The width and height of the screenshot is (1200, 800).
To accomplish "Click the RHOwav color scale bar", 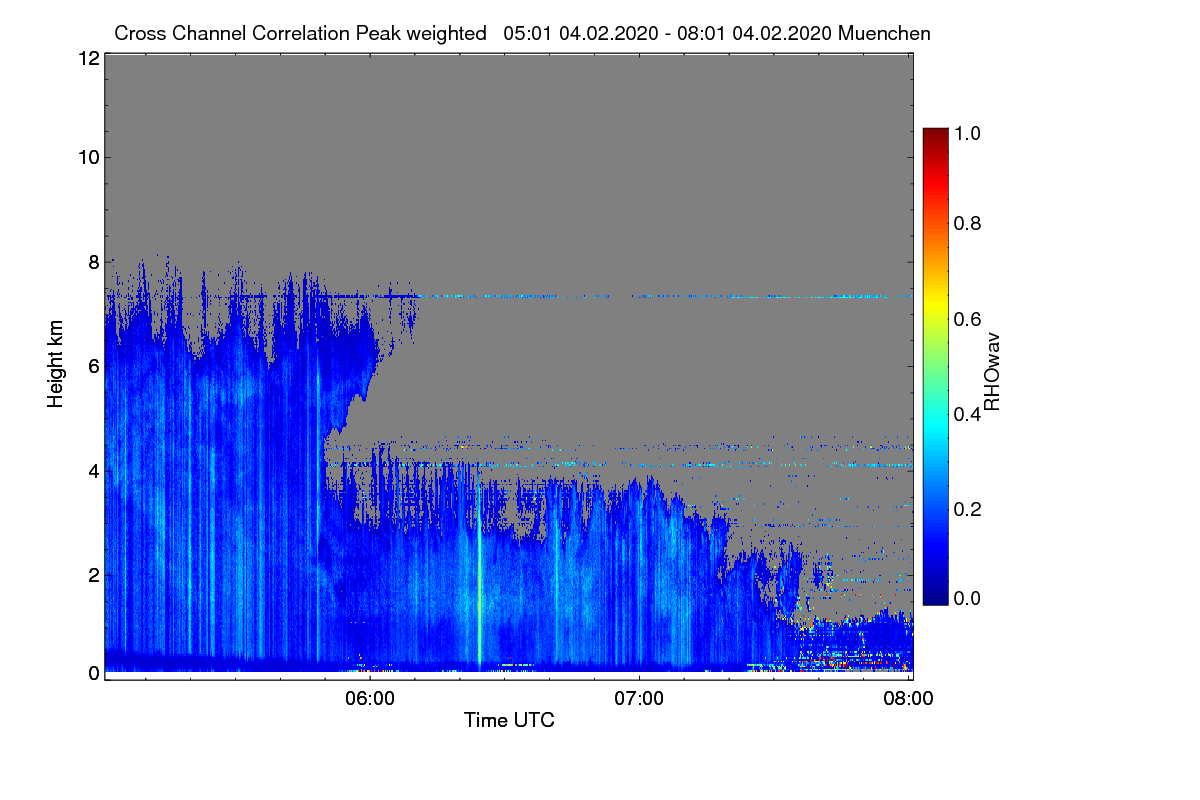I will (935, 366).
